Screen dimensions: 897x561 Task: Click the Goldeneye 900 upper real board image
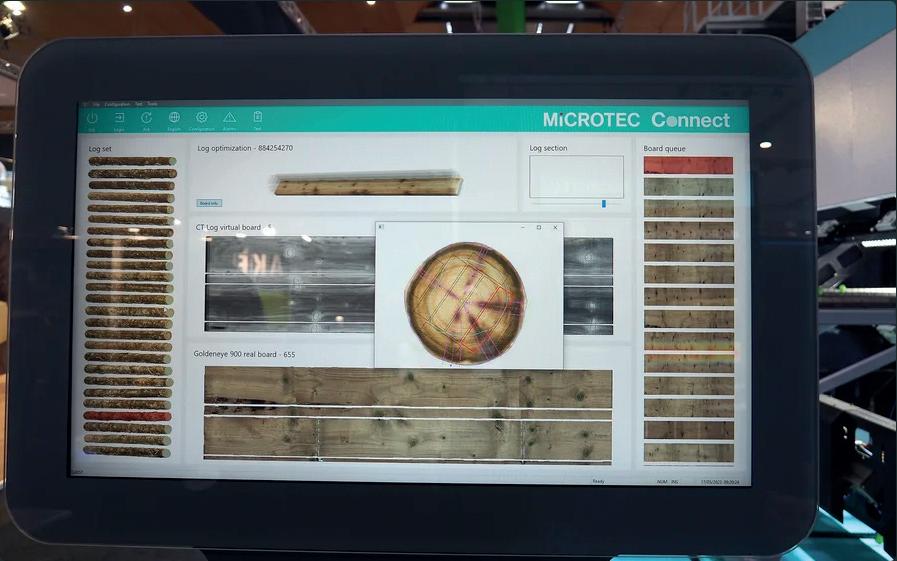pyautogui.click(x=408, y=388)
